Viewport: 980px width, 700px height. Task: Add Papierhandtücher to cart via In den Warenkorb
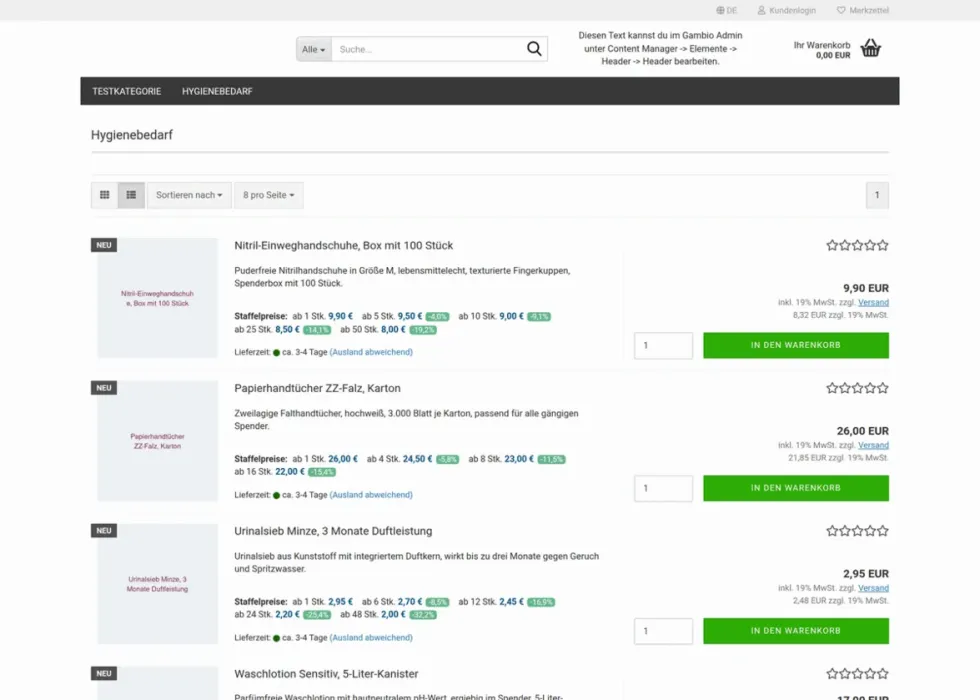[796, 488]
